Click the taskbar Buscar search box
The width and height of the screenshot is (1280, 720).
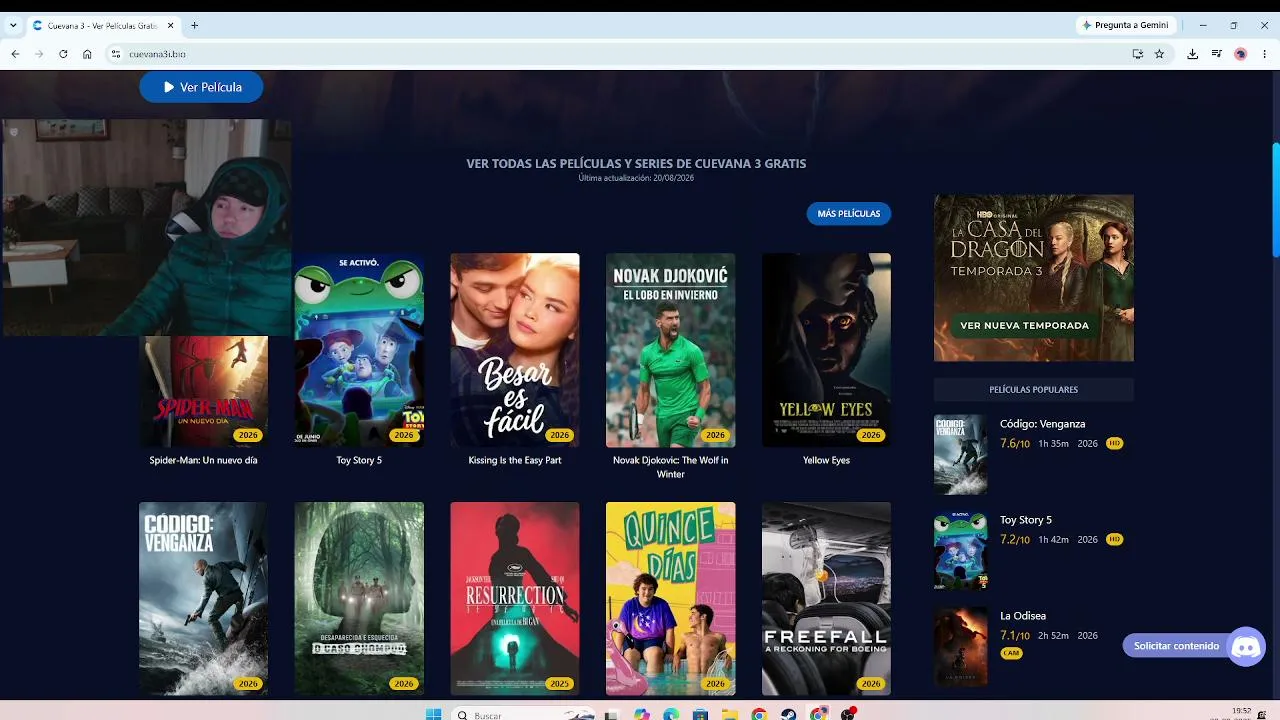click(x=521, y=715)
